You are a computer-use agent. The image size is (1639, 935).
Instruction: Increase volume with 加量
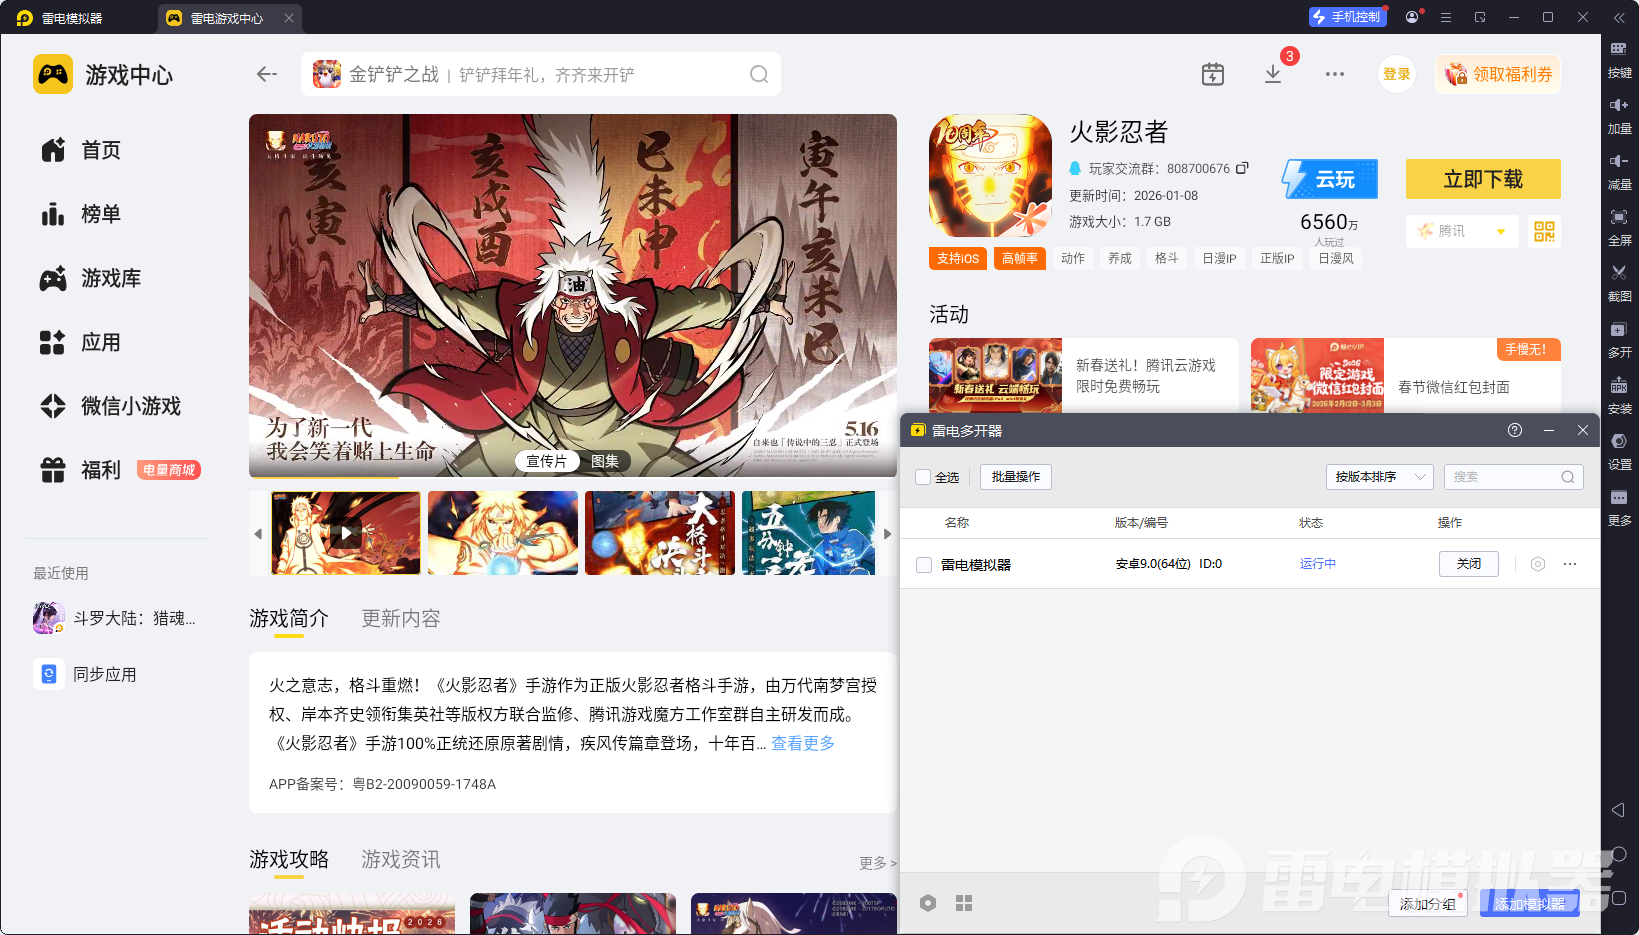(1619, 115)
